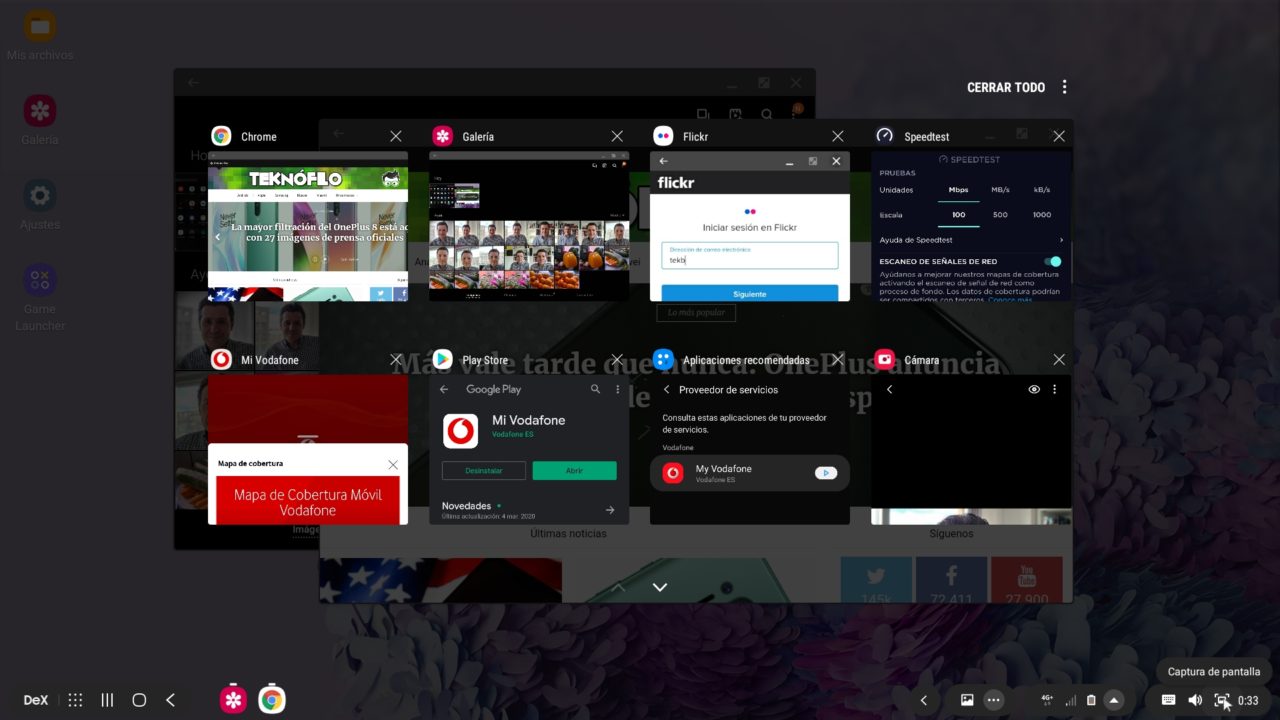Select kB/s units in Speedtest
The width and height of the screenshot is (1280, 720).
click(x=1042, y=189)
